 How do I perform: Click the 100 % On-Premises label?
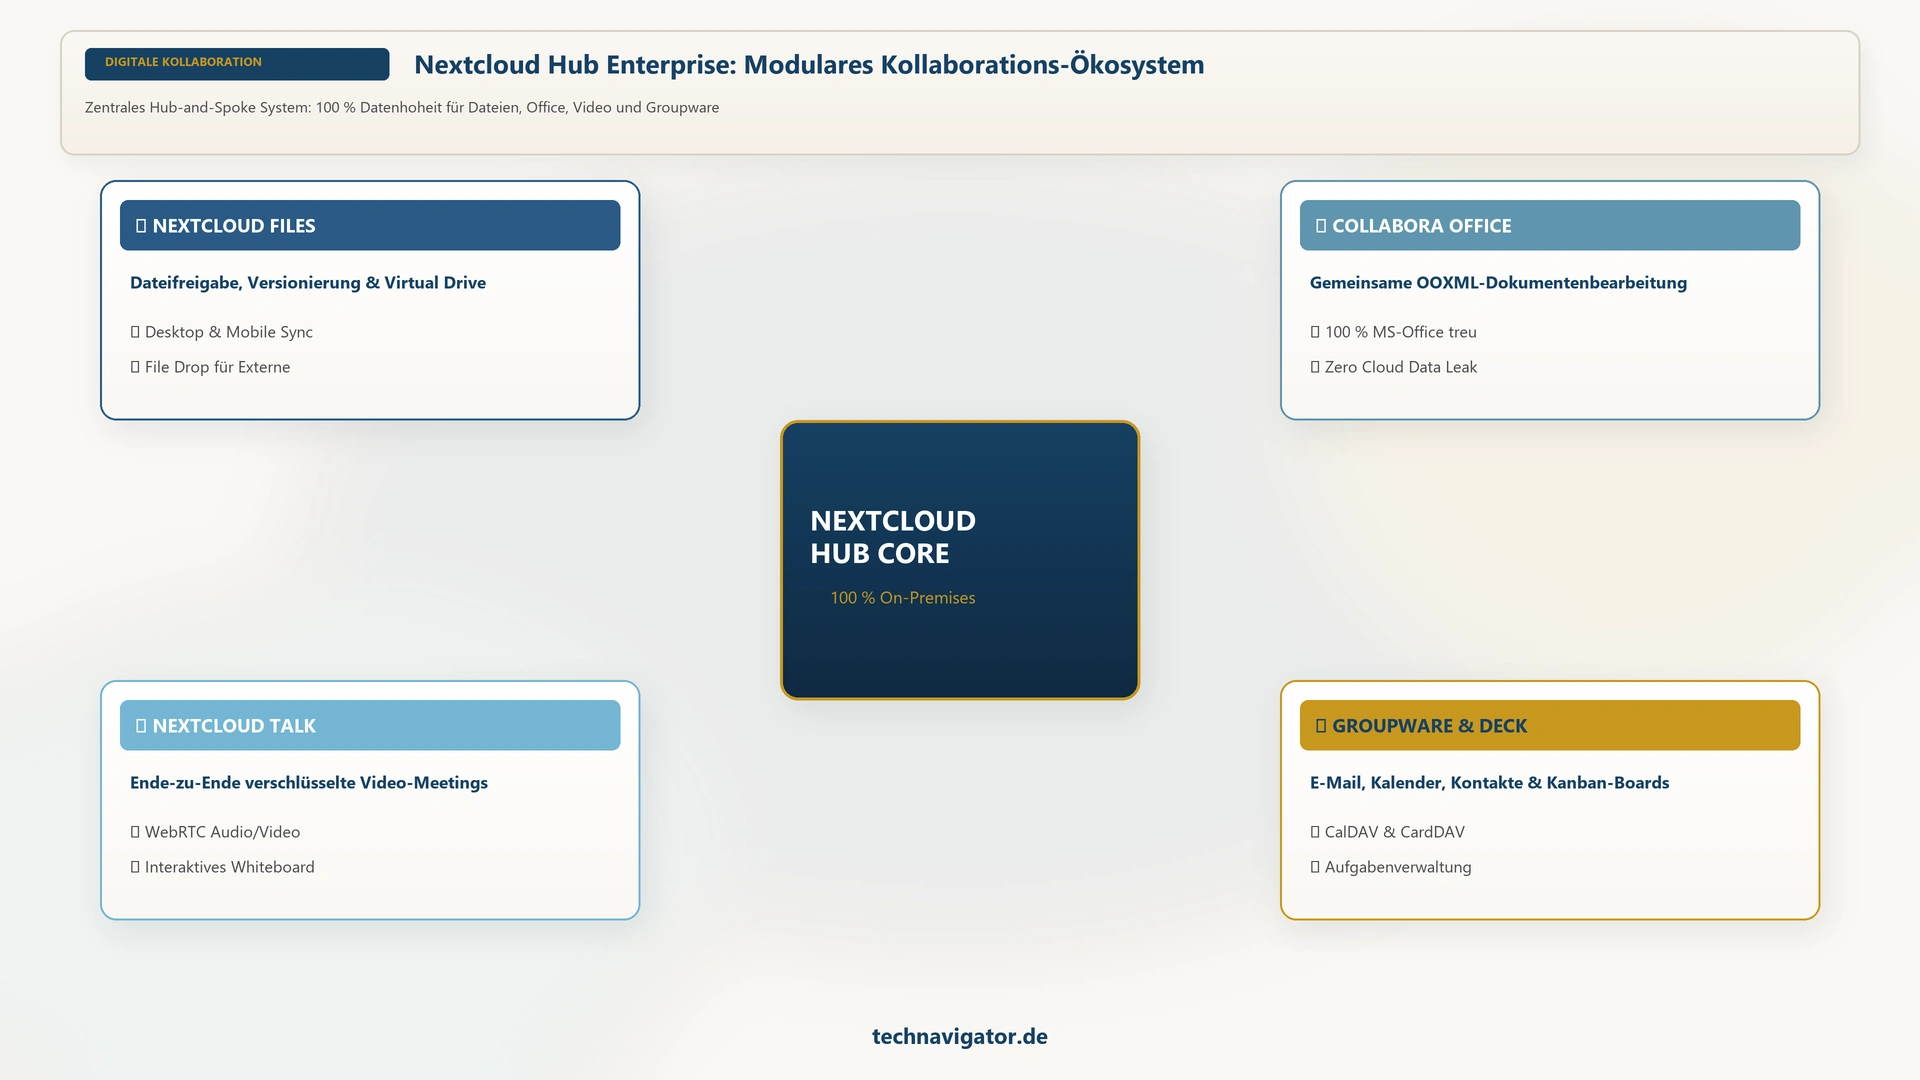[903, 598]
